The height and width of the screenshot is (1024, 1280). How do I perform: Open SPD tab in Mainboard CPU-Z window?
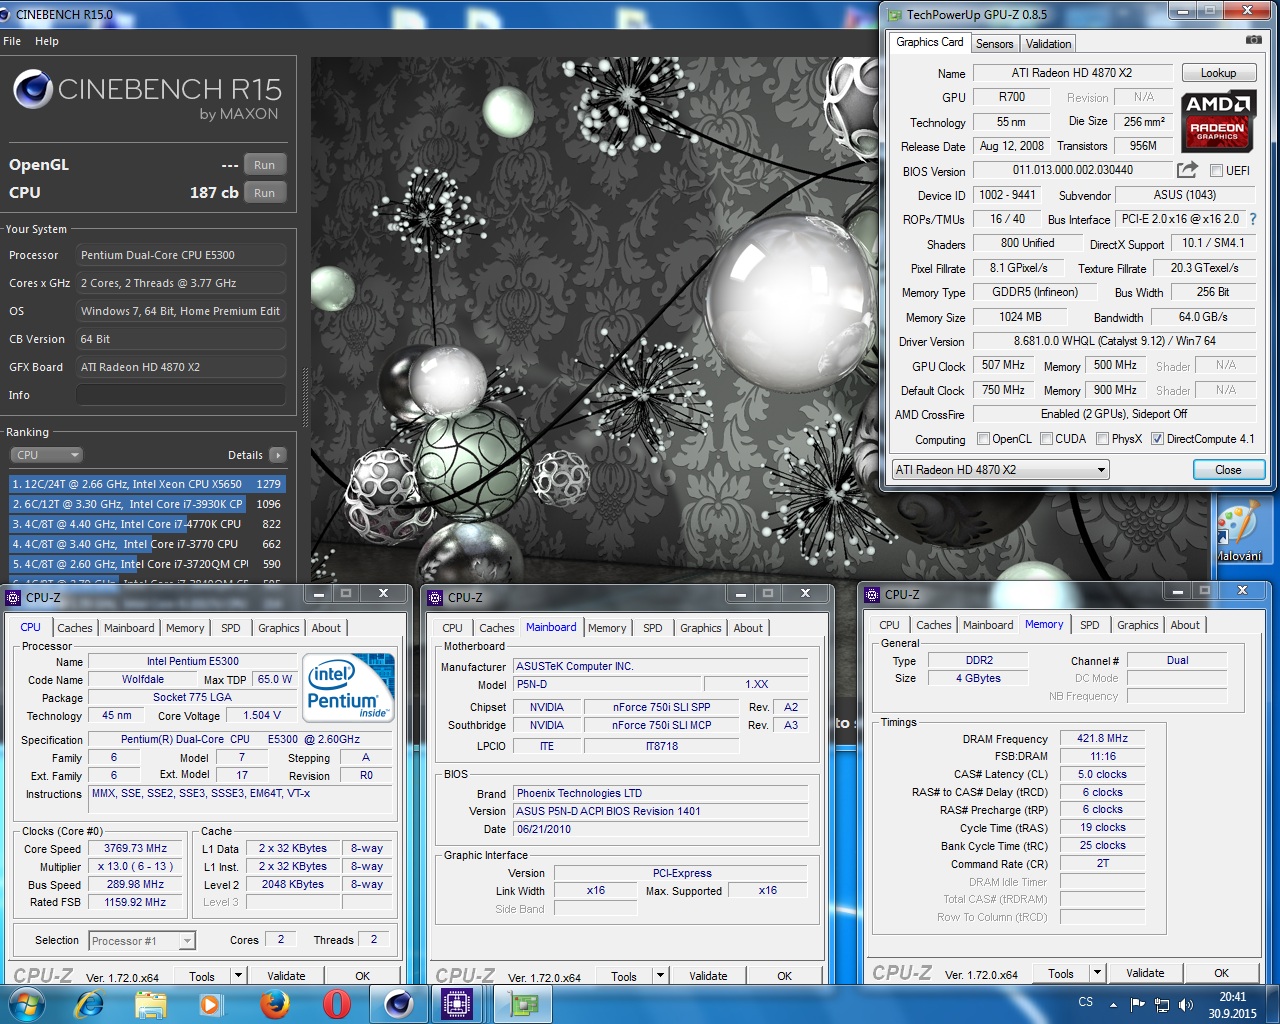[653, 628]
